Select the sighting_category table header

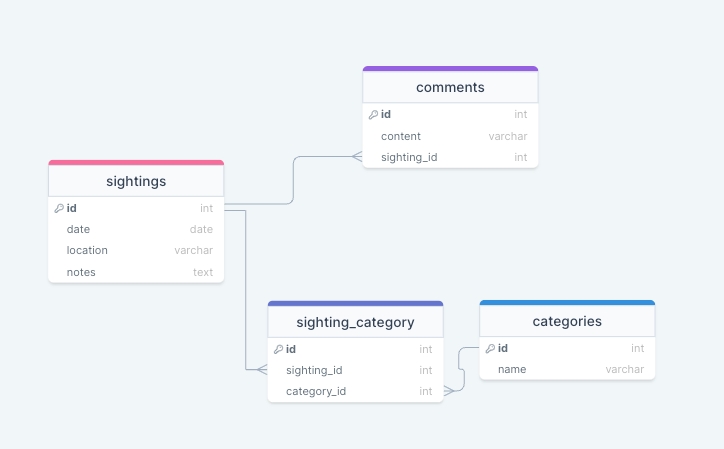point(355,322)
